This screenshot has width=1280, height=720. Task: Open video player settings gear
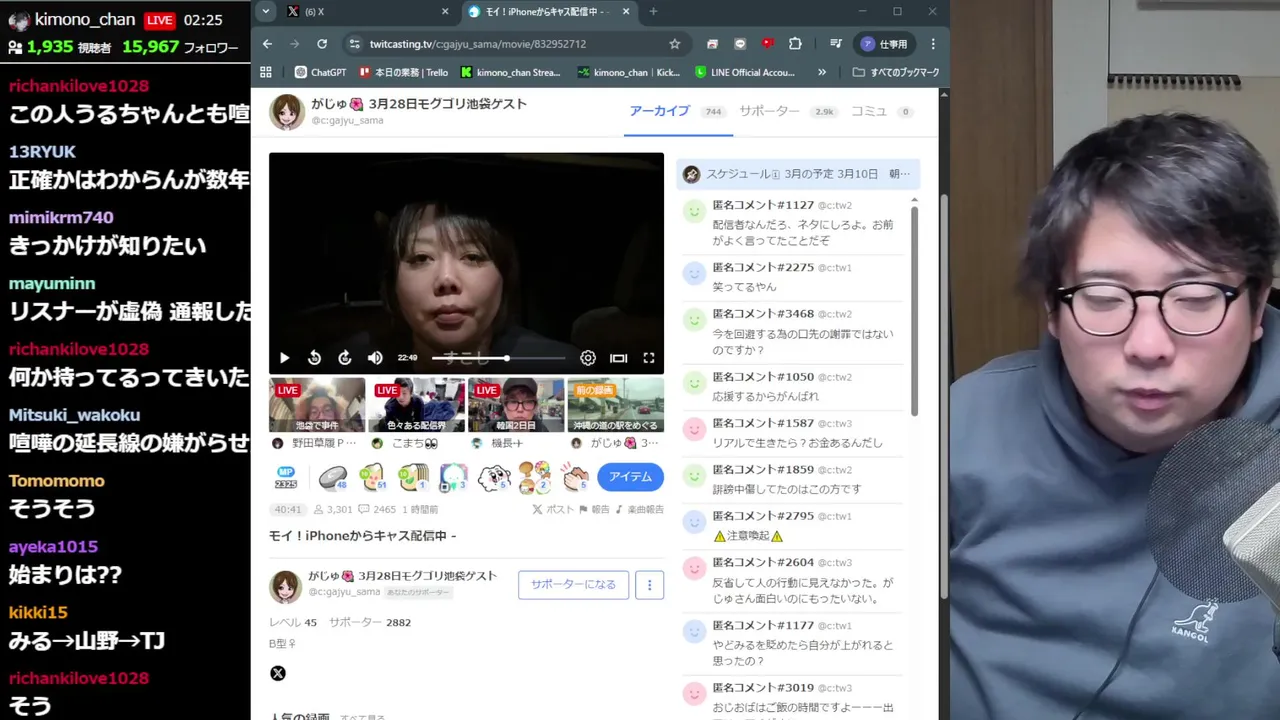click(588, 358)
